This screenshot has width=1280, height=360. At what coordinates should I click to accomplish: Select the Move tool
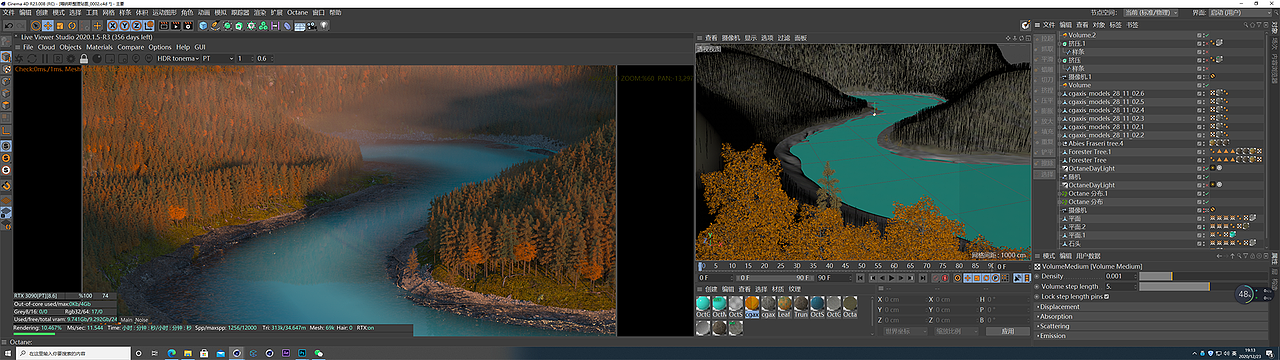pos(48,26)
